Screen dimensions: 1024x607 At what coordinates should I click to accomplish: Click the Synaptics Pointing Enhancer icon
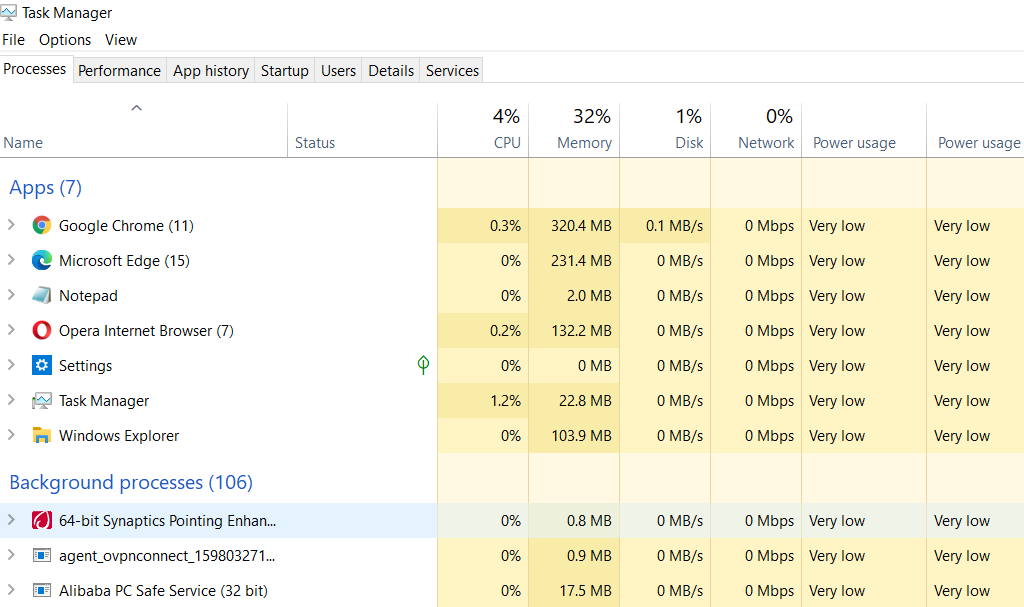(x=42, y=521)
